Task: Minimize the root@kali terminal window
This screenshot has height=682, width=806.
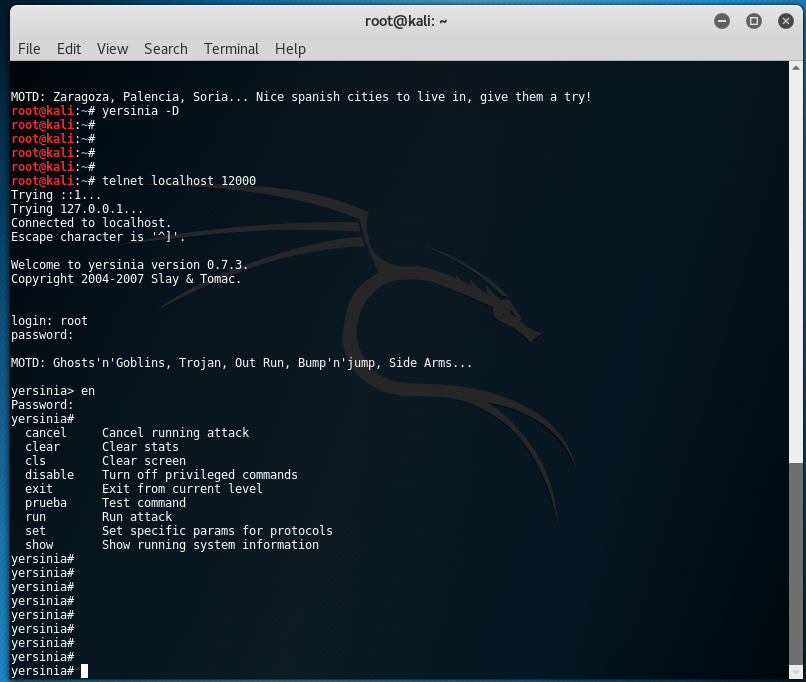Action: [722, 21]
